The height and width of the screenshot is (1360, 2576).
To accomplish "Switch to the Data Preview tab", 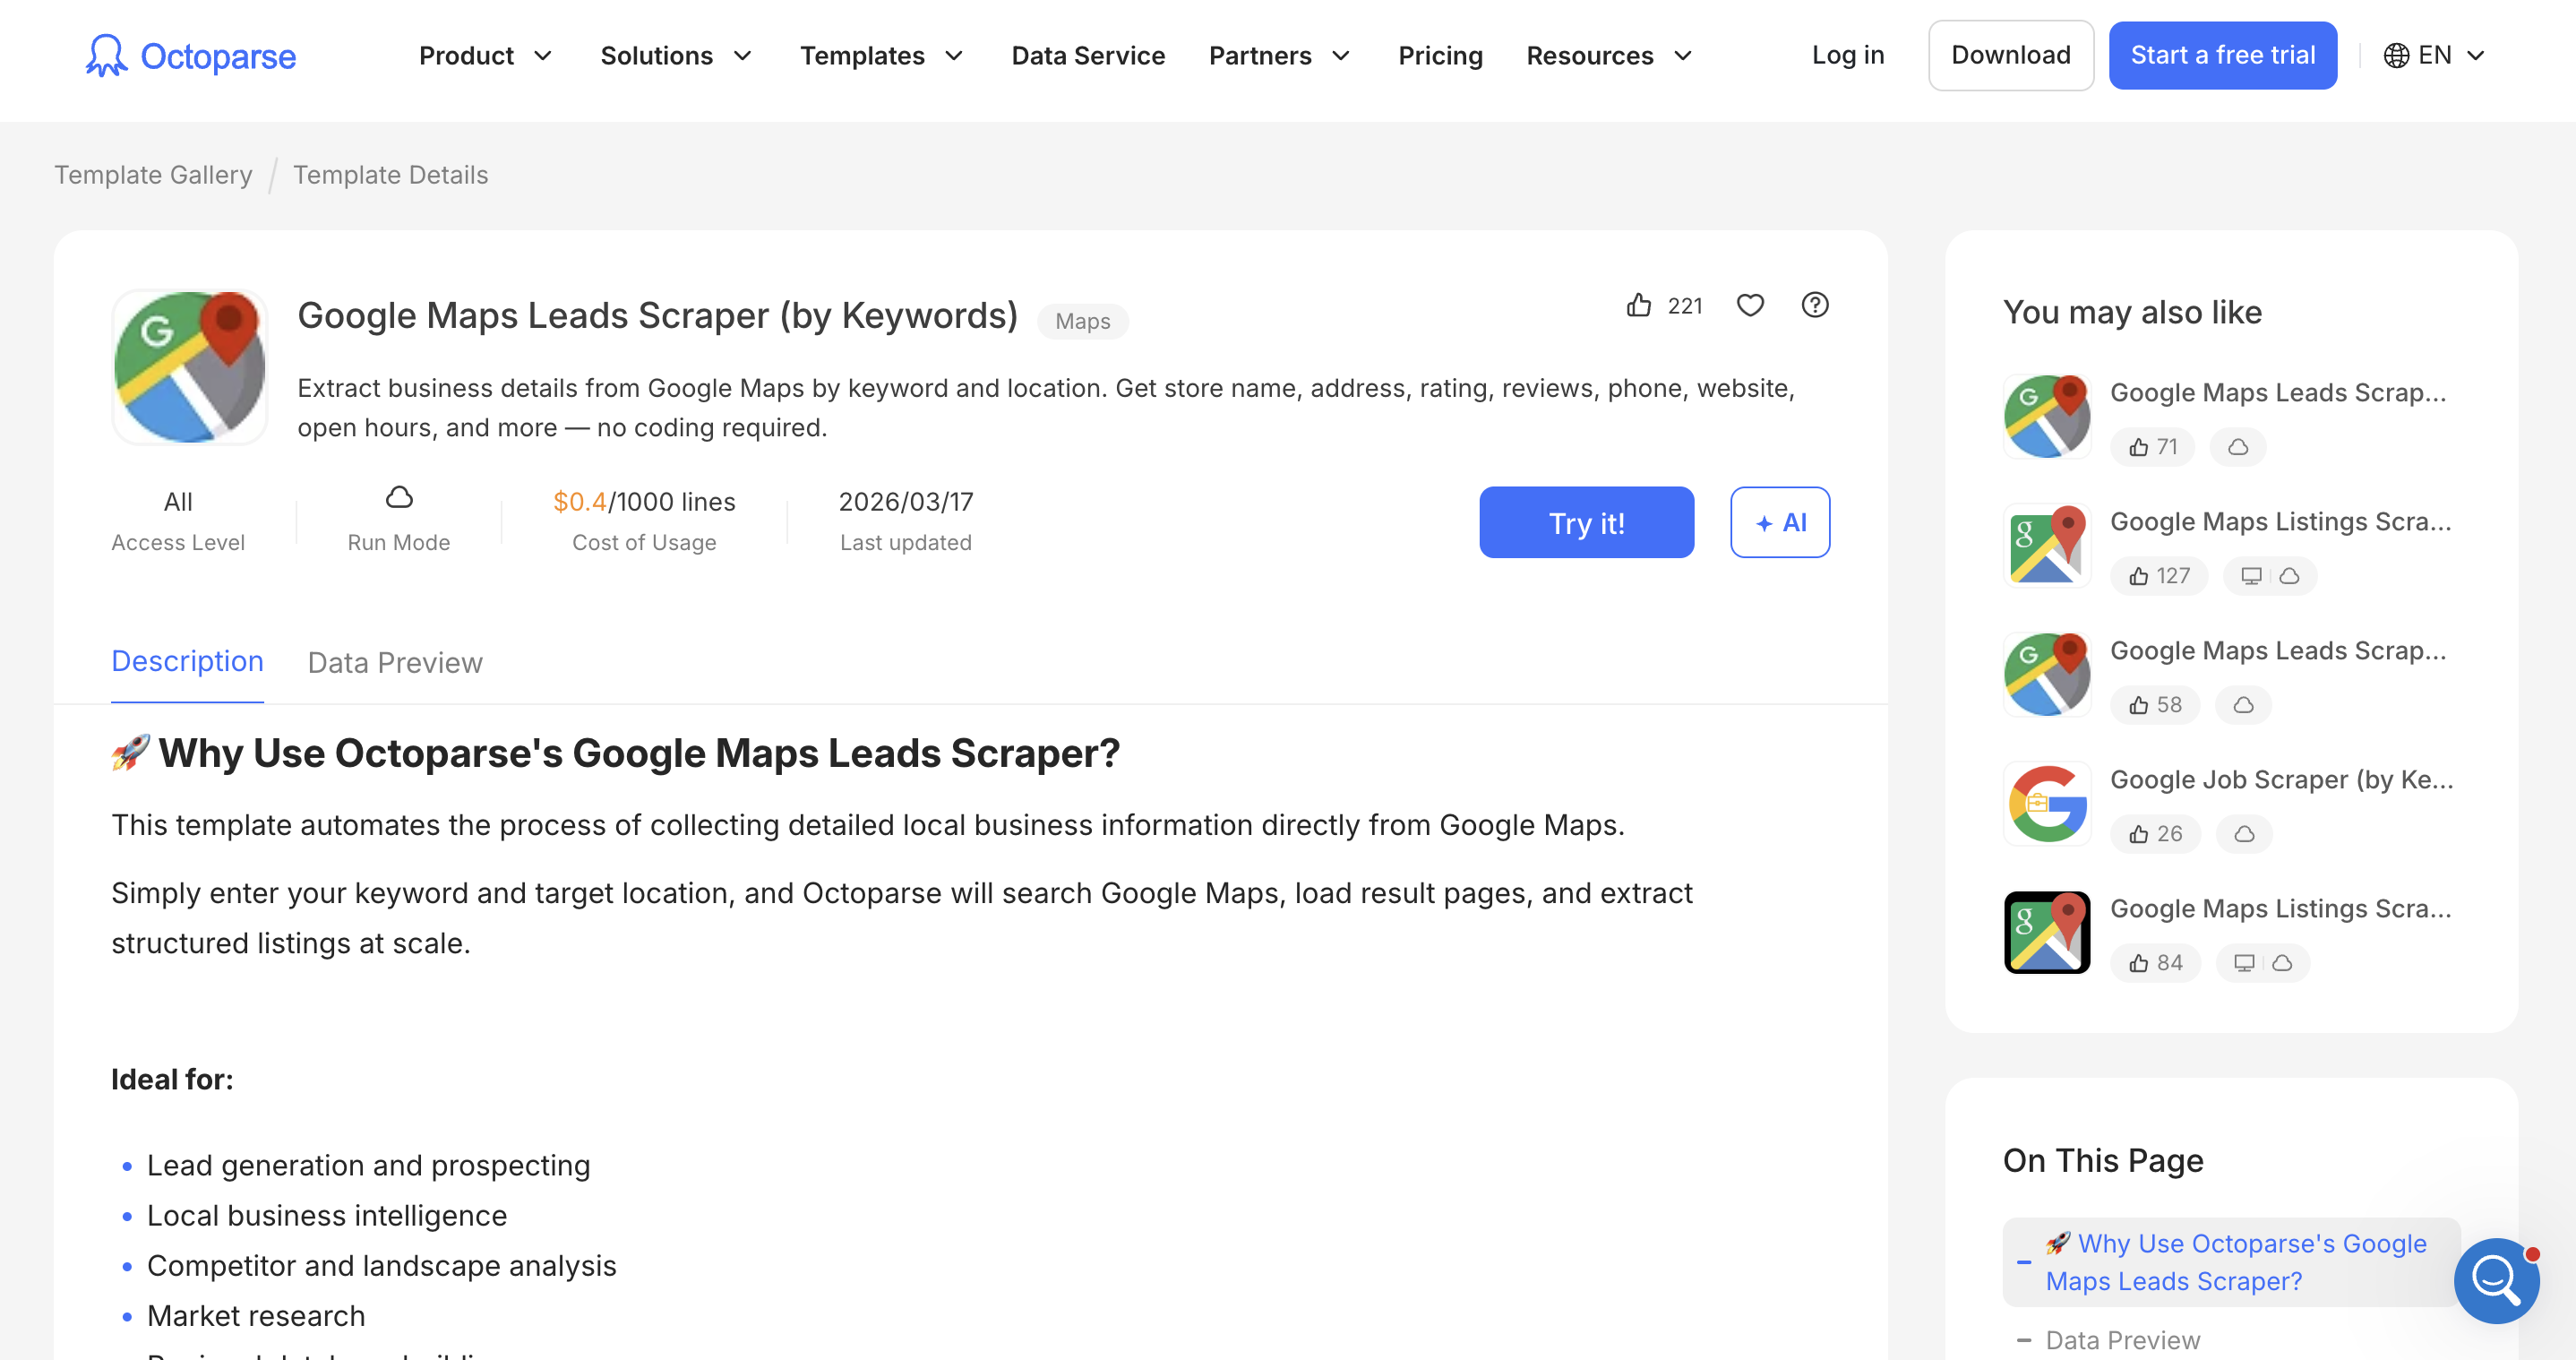I will click(x=395, y=663).
